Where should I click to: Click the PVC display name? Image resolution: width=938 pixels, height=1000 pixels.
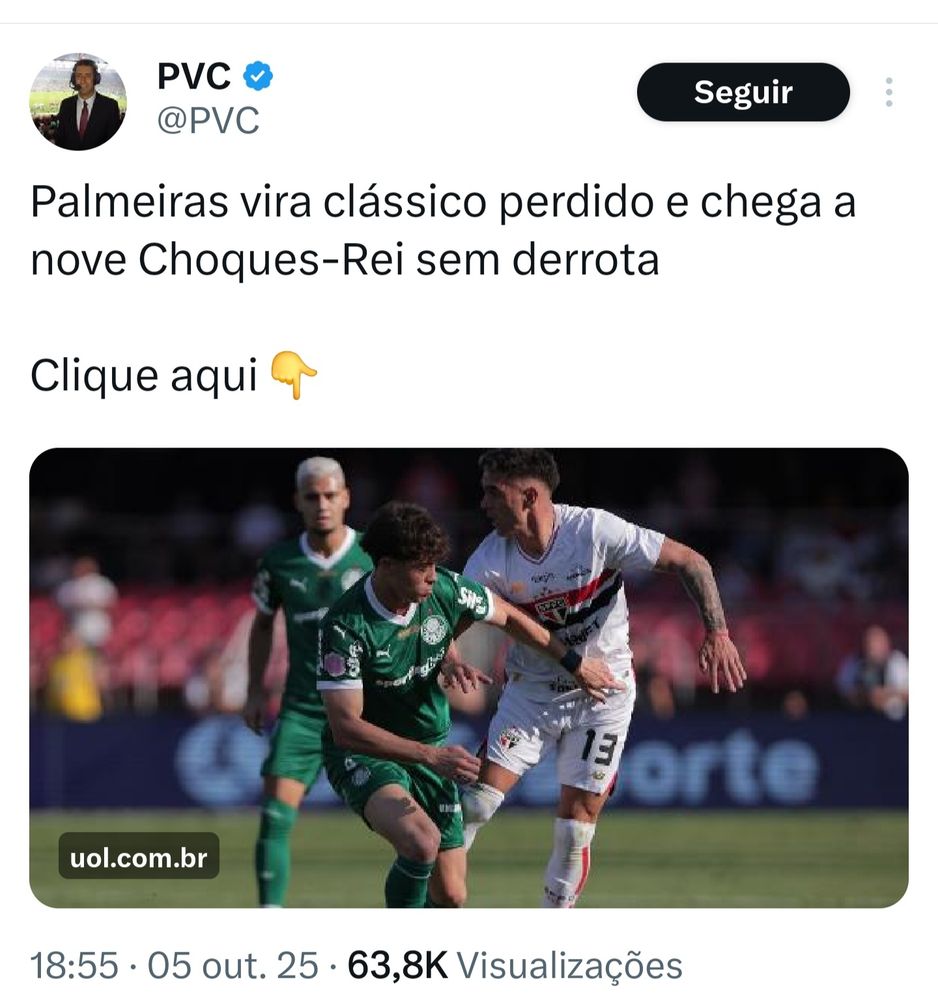coord(194,77)
